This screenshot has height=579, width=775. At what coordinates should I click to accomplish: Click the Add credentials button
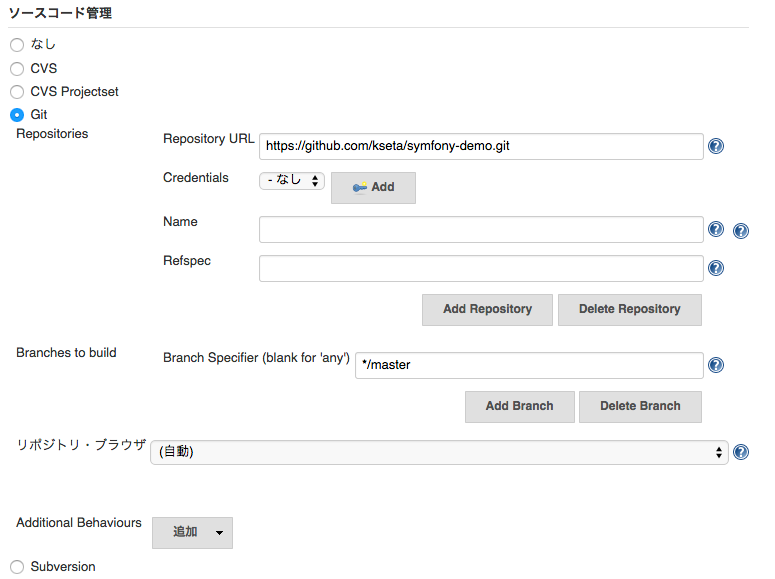373,187
